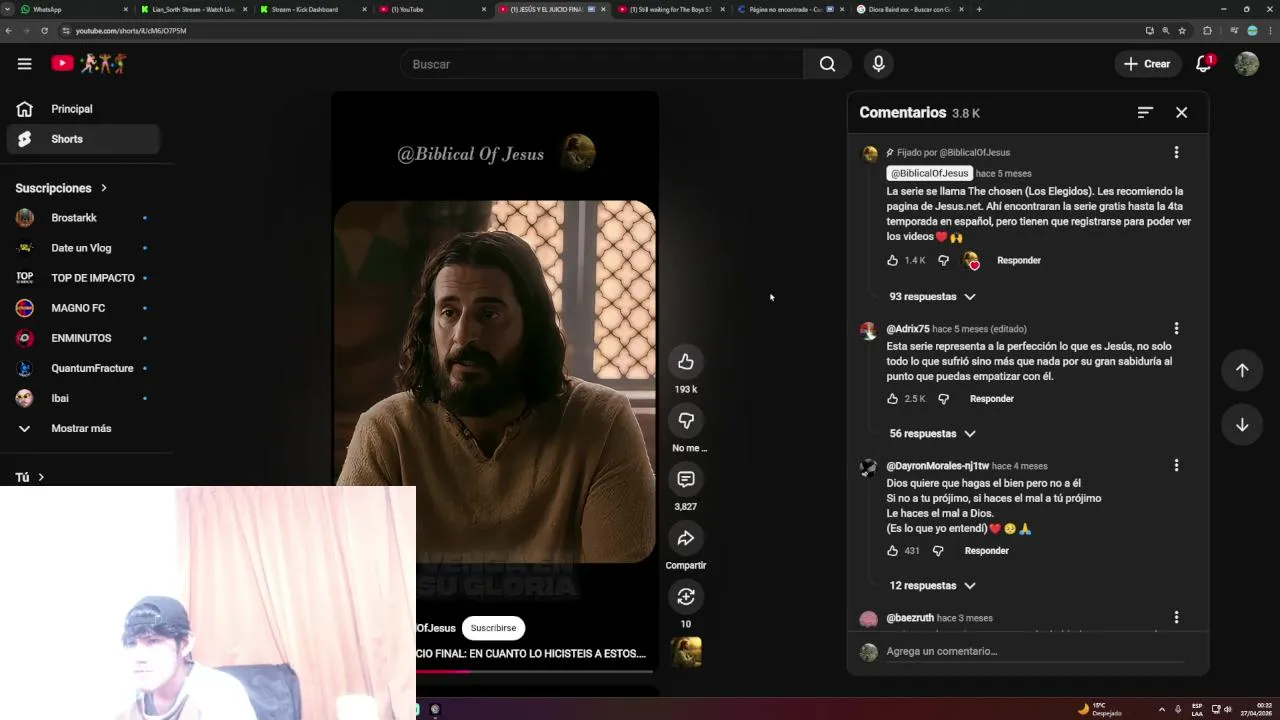Share the short with the arrow icon

pos(686,539)
